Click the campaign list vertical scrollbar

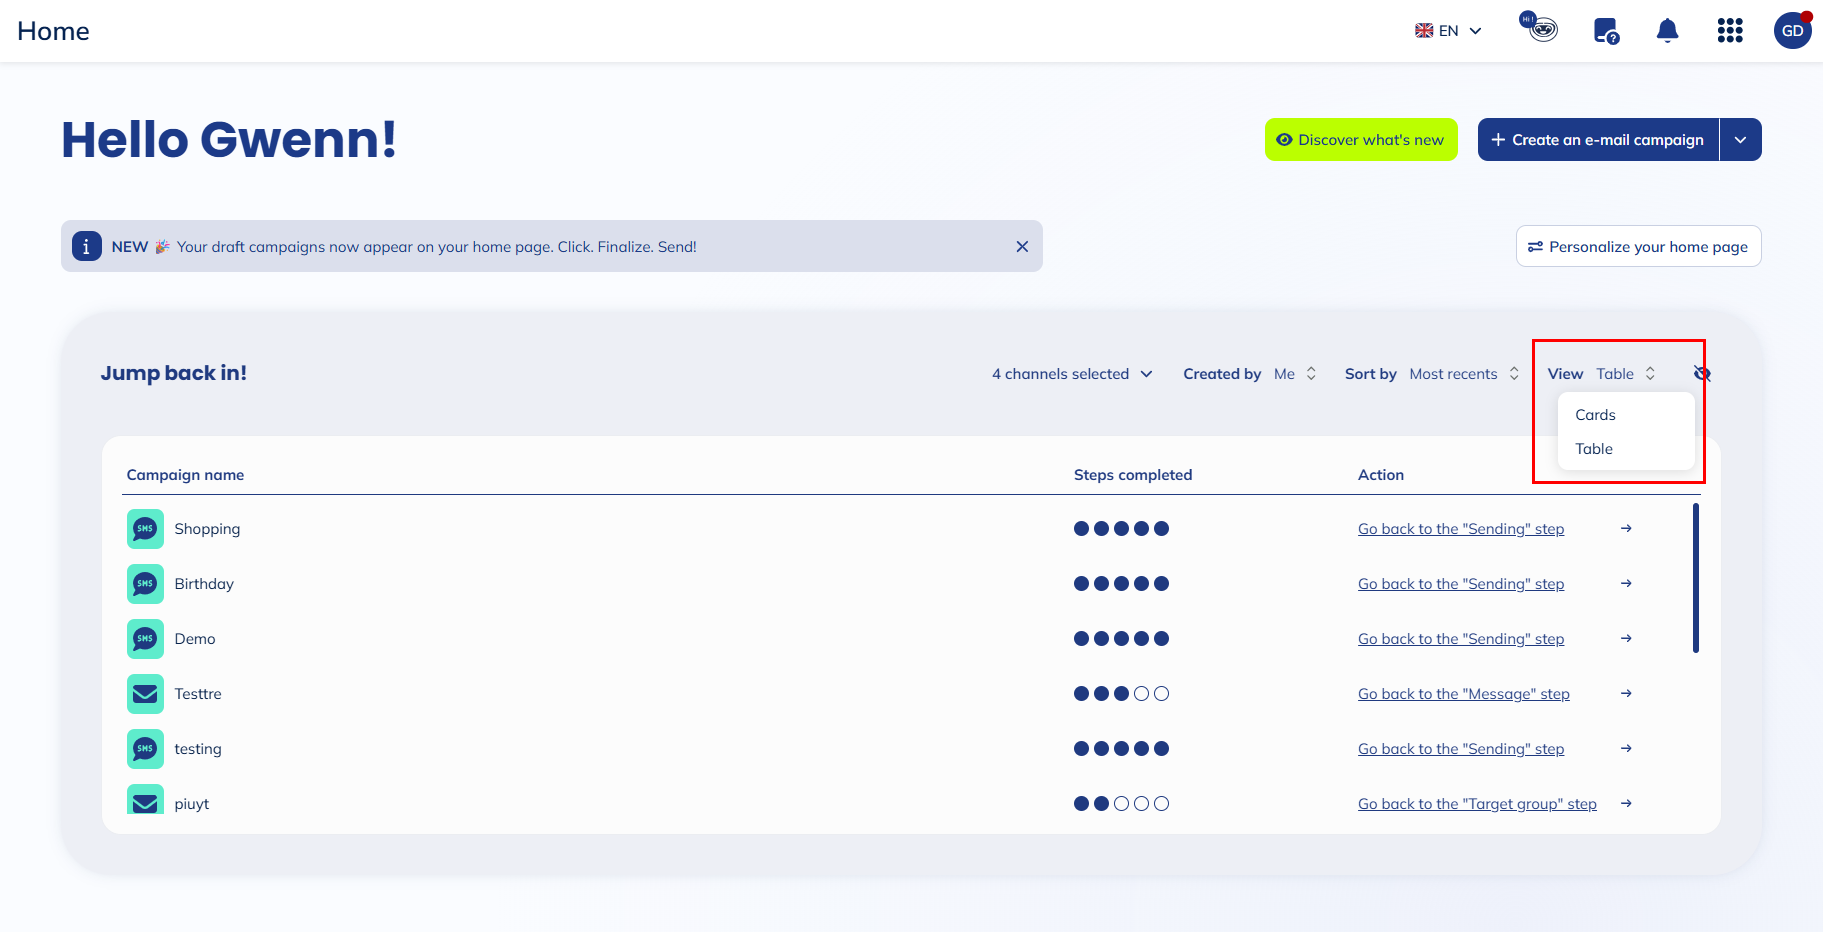pos(1696,578)
